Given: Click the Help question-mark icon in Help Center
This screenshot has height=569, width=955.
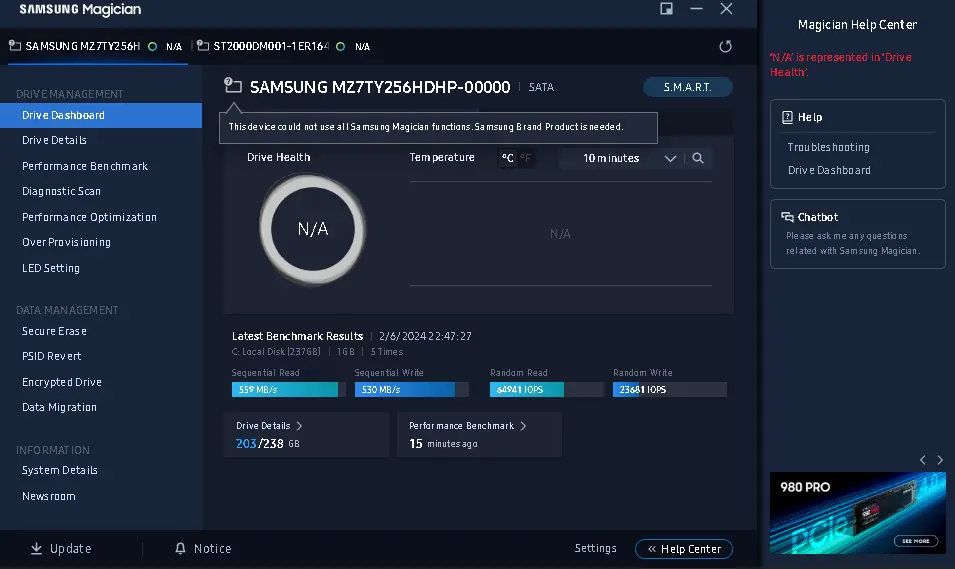Looking at the screenshot, I should [788, 117].
